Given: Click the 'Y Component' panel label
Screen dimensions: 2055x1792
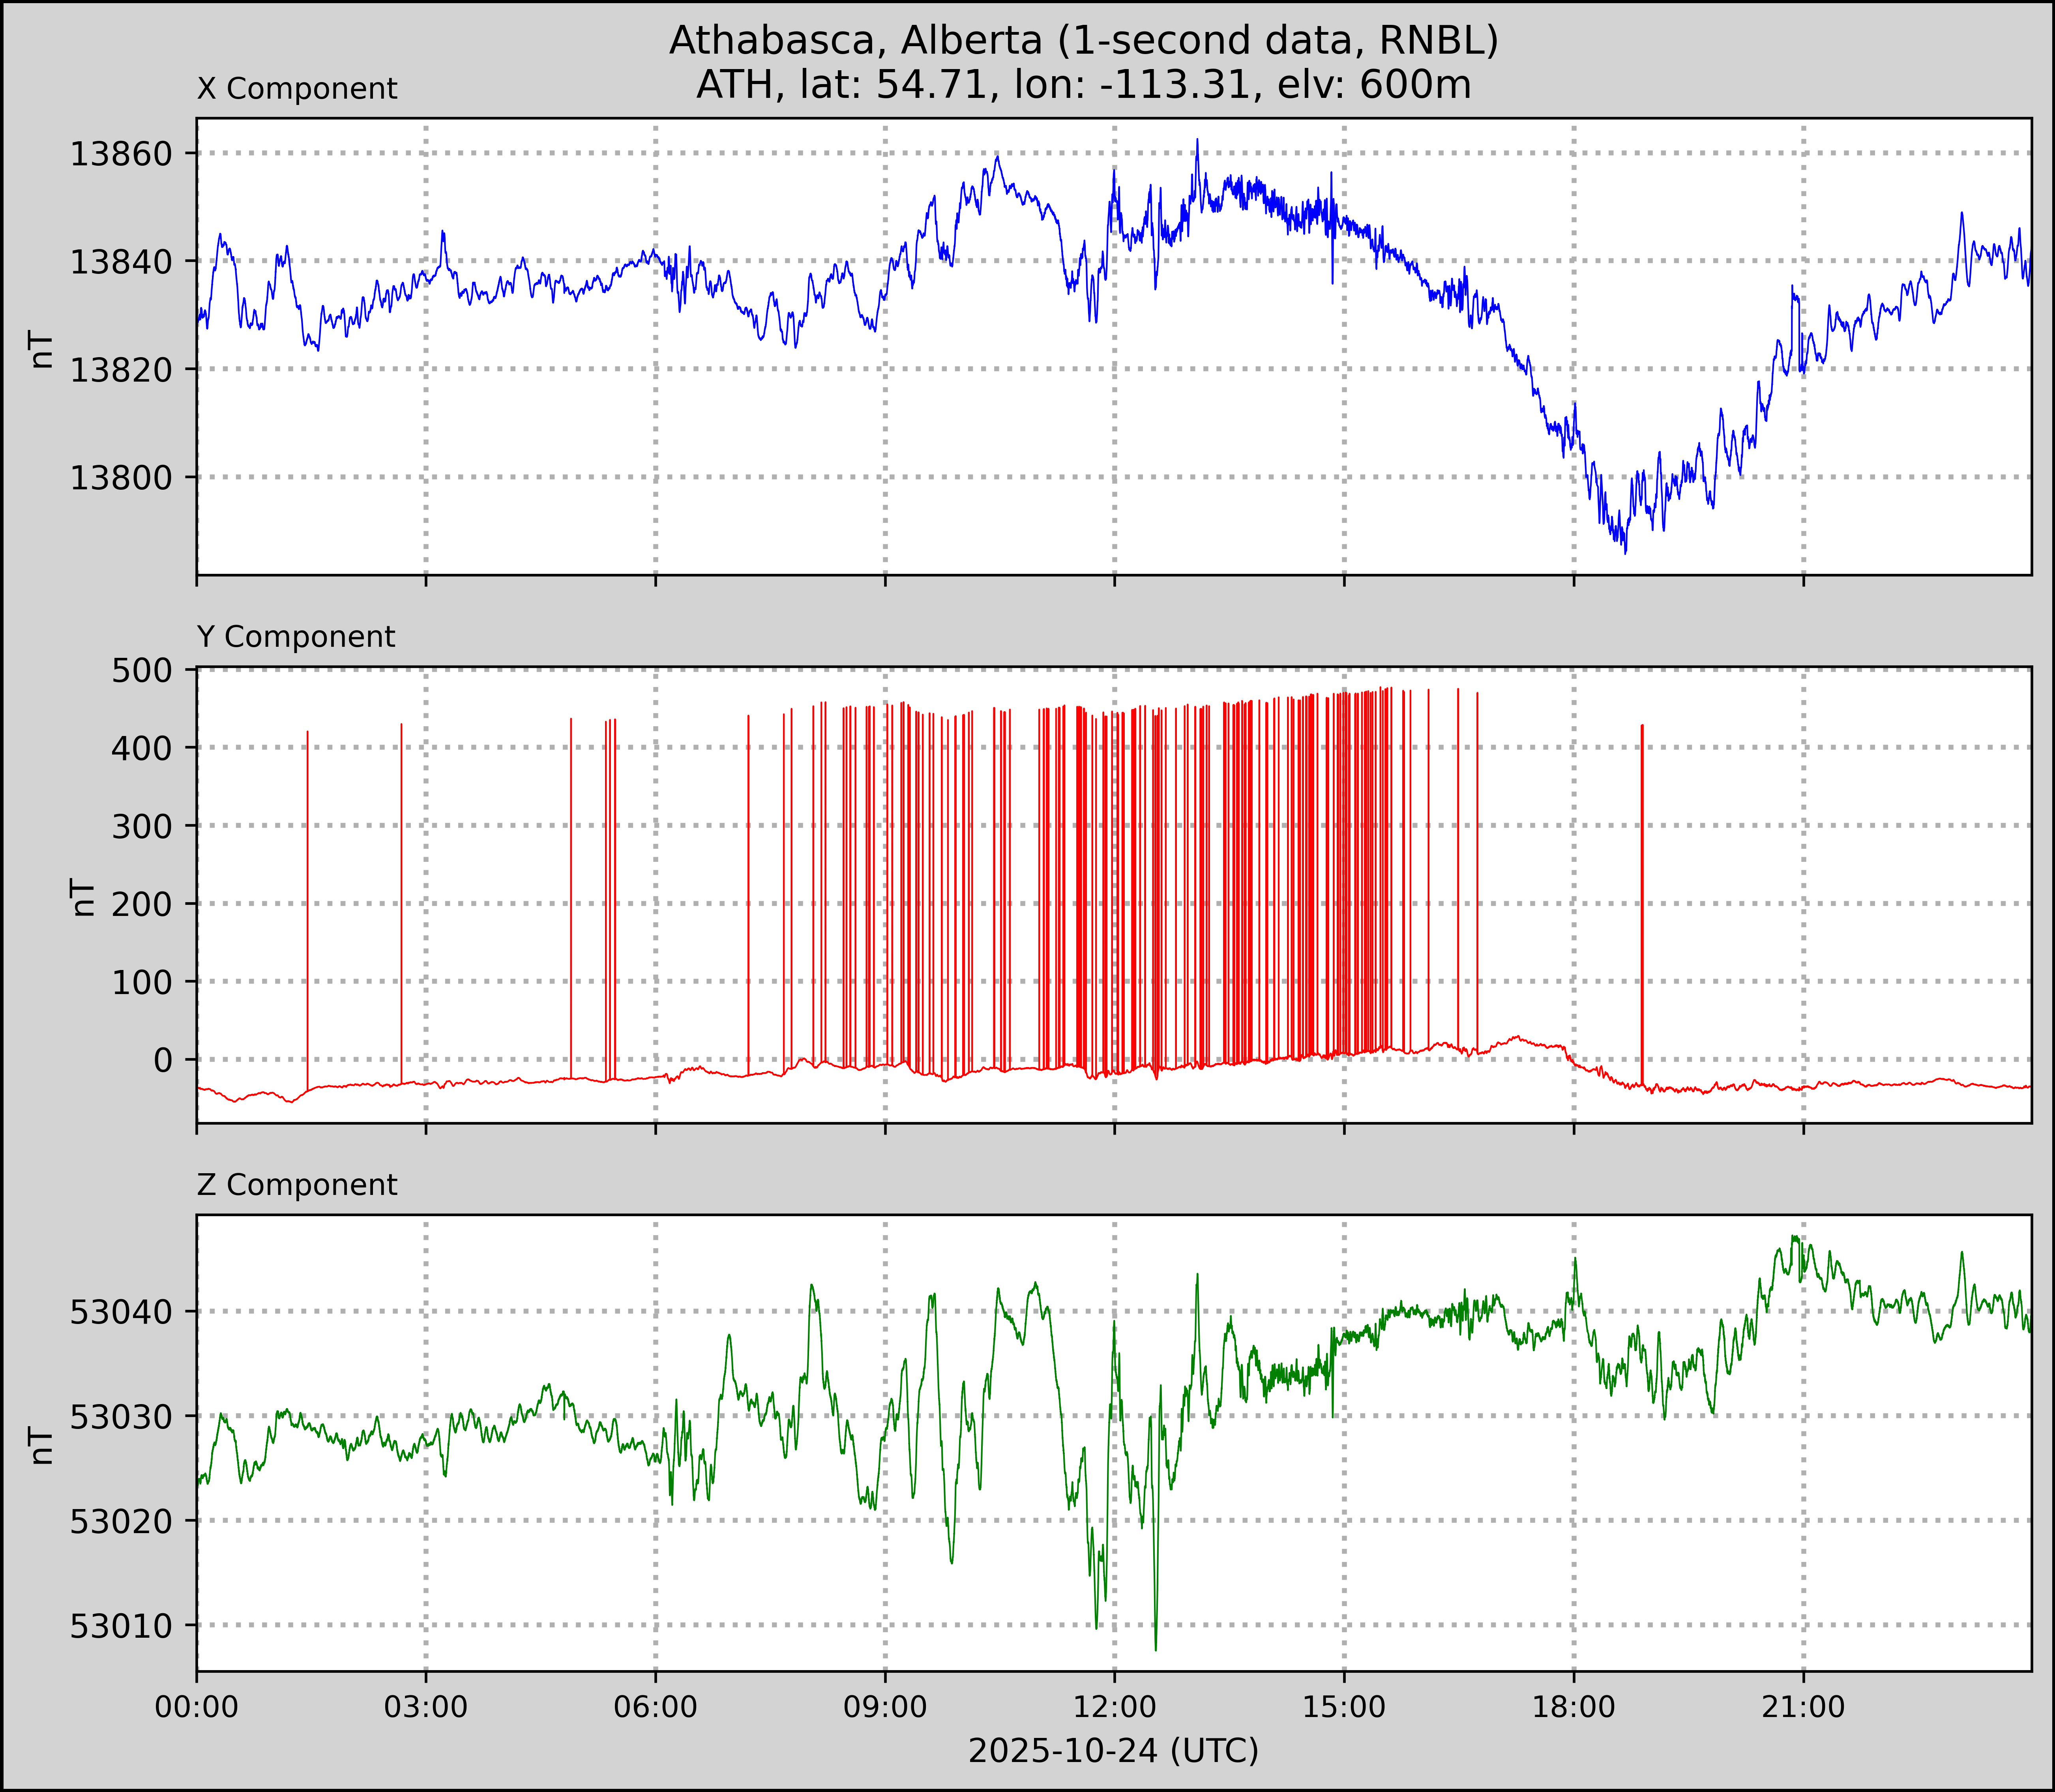Looking at the screenshot, I should [296, 637].
